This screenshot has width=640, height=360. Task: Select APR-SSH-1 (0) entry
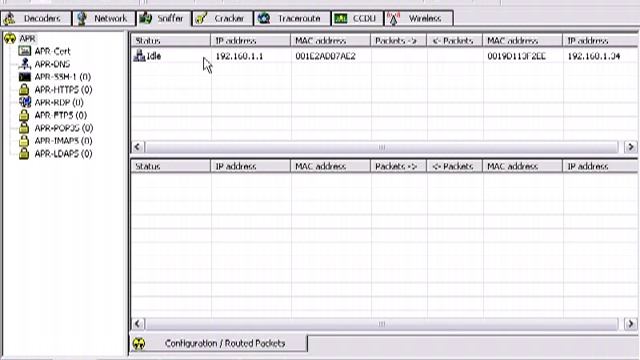(62, 77)
